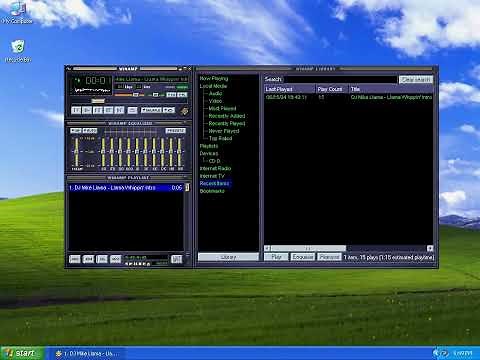This screenshot has height=360, width=480.
Task: Click the balance slider in Winamp
Action: click(155, 95)
